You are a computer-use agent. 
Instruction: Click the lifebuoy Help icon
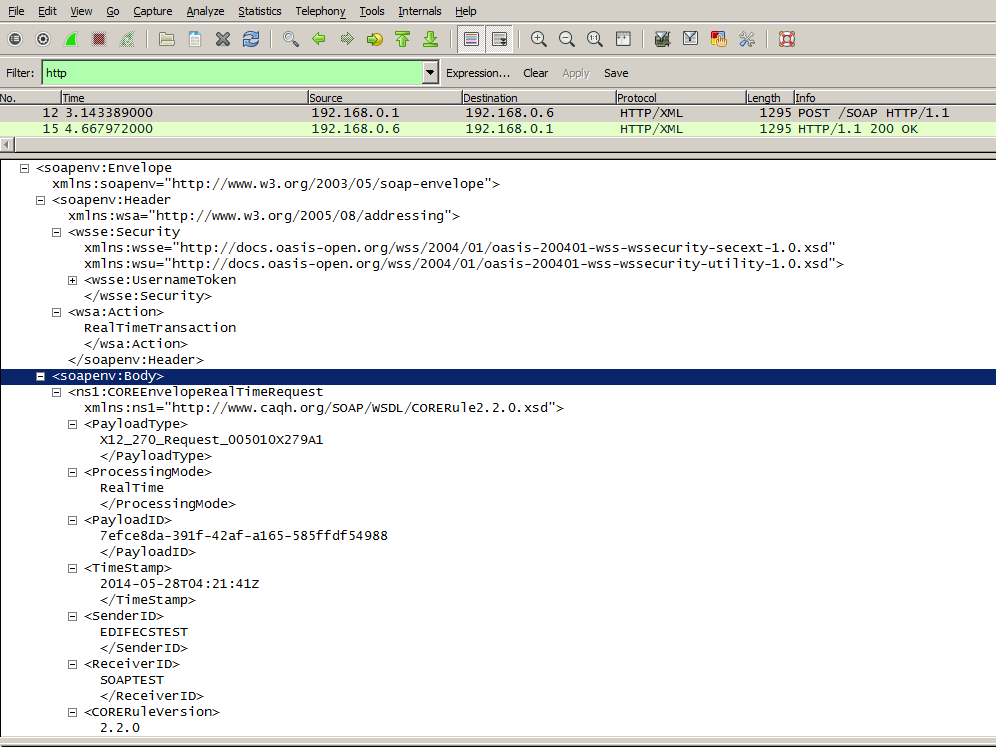point(786,39)
